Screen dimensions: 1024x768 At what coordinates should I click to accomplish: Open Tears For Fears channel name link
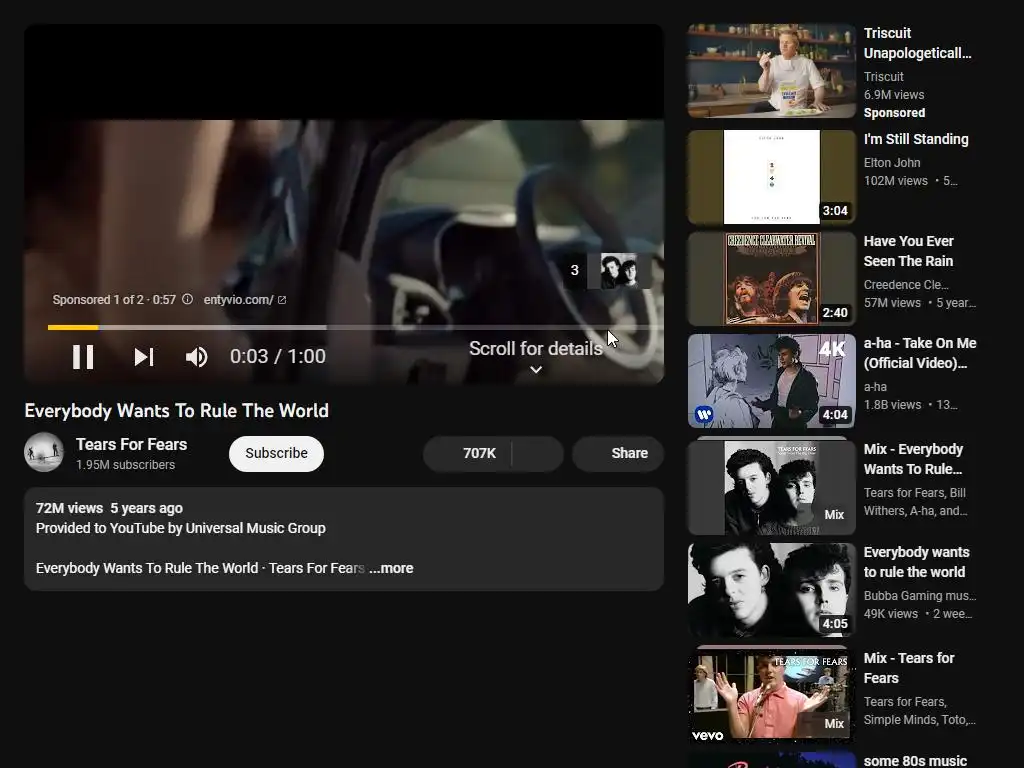pos(131,444)
